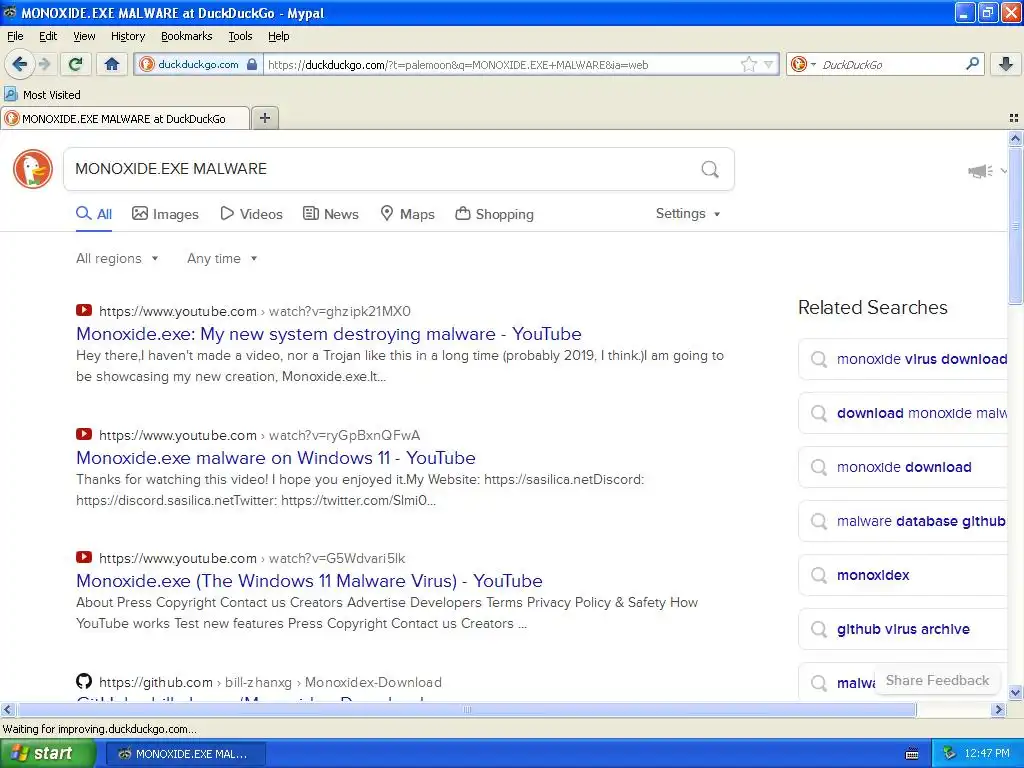Click the vertical scrollbar down arrow
This screenshot has width=1024, height=768.
coord(1015,692)
